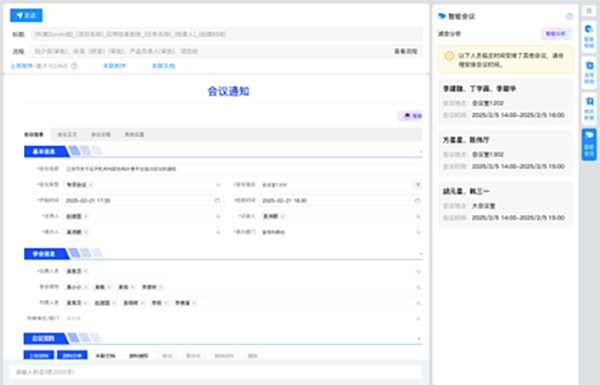
Task: Click the 关联文档 link
Action: (x=163, y=66)
